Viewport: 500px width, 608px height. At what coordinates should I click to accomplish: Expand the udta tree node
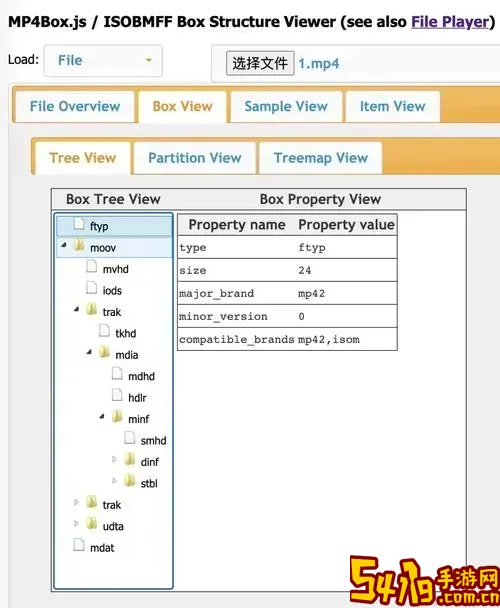pyautogui.click(x=76, y=524)
